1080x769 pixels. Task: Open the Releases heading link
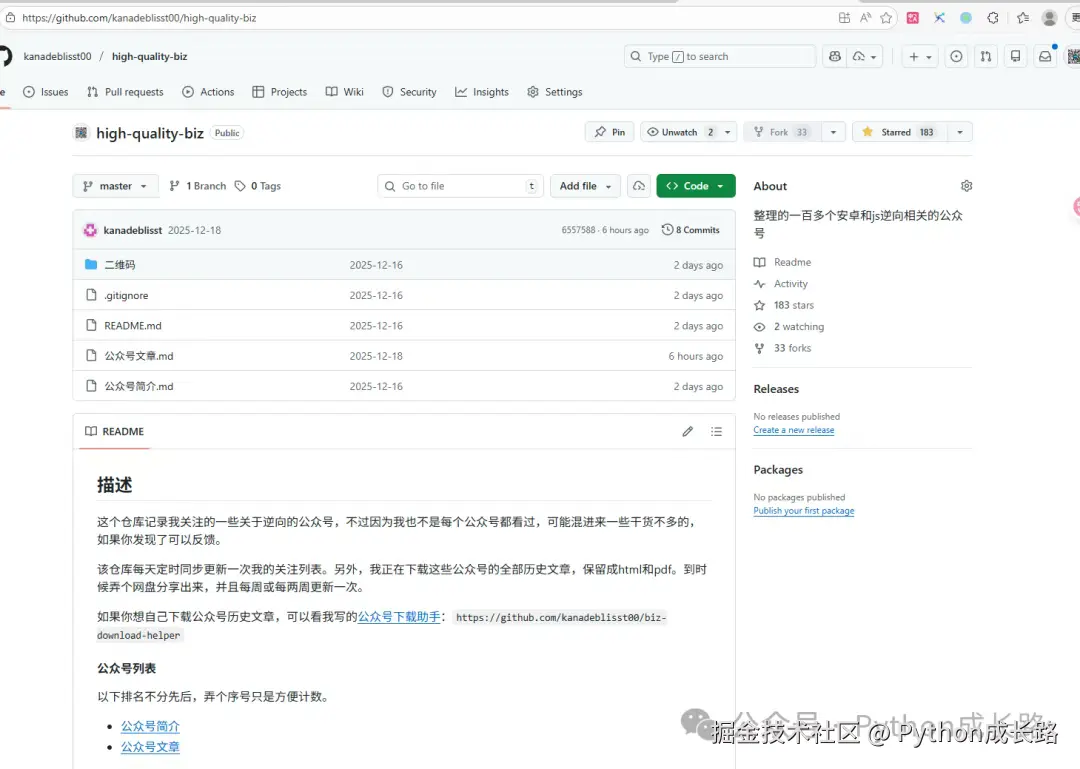(x=776, y=389)
